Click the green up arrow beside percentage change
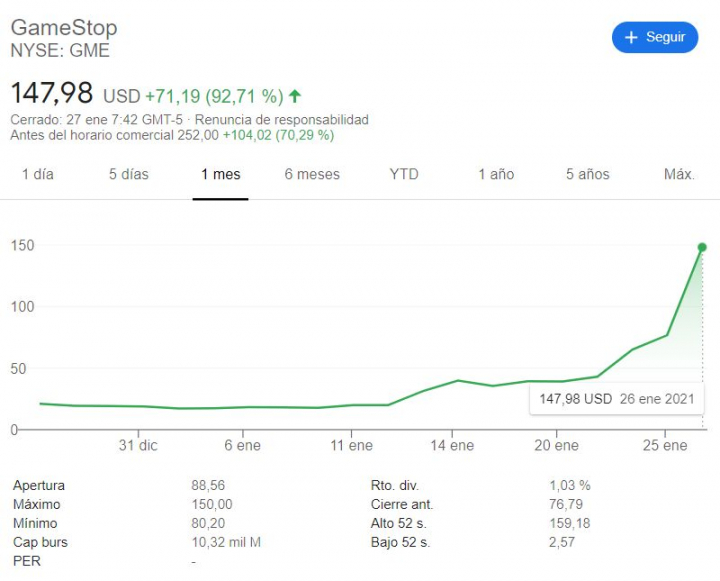720x581 pixels. [295, 96]
